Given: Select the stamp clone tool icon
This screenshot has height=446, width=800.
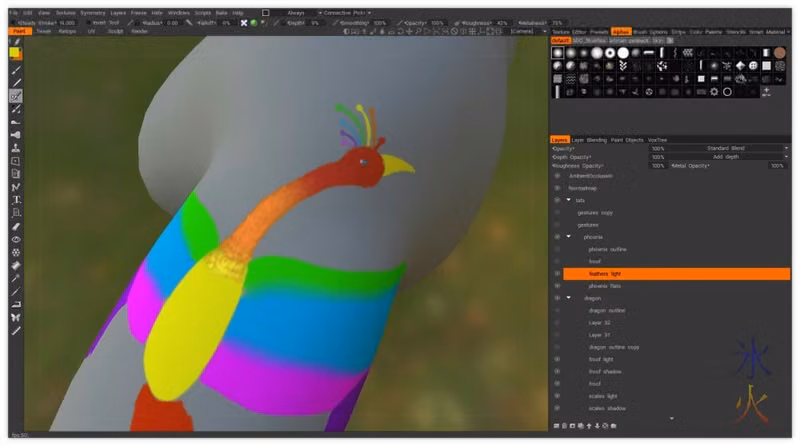Looking at the screenshot, I should coord(16,148).
